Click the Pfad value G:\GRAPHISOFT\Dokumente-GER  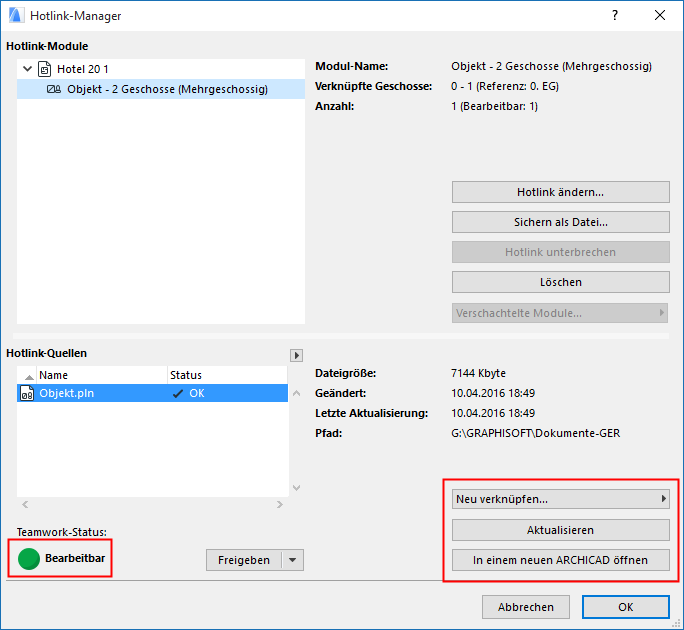point(535,433)
